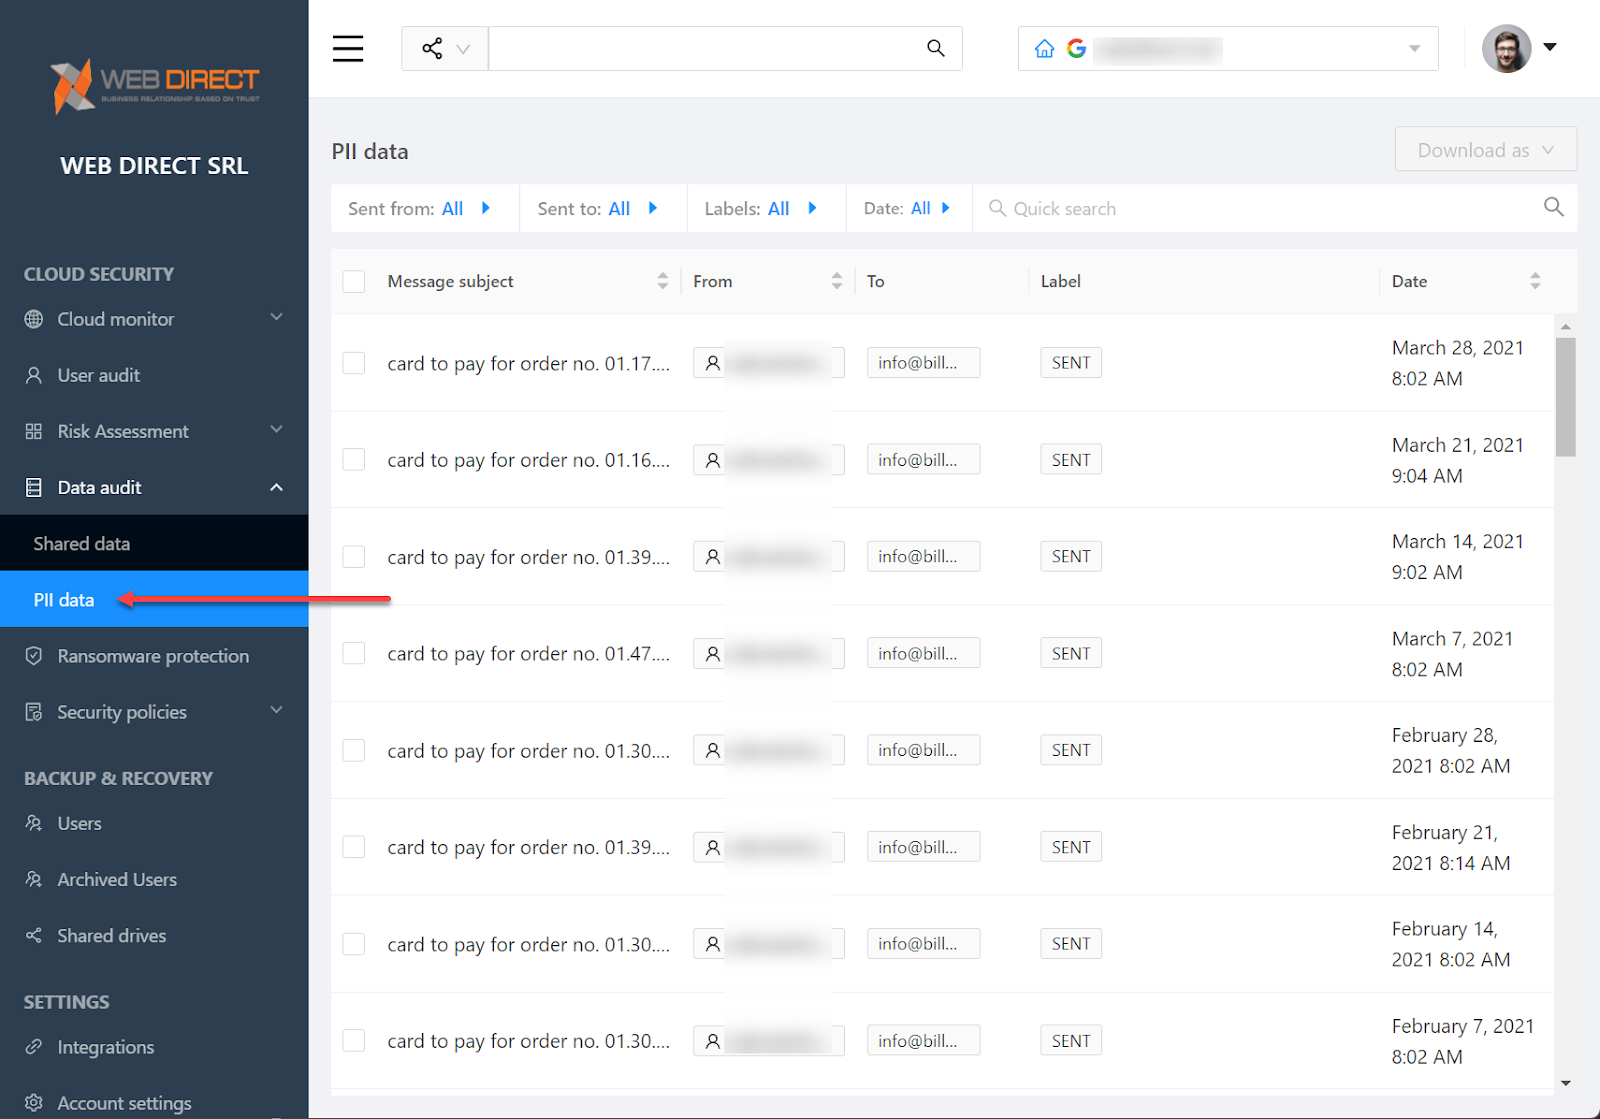Viewport: 1600px width, 1119px height.
Task: Click the Shared drives icon
Action: pos(34,935)
